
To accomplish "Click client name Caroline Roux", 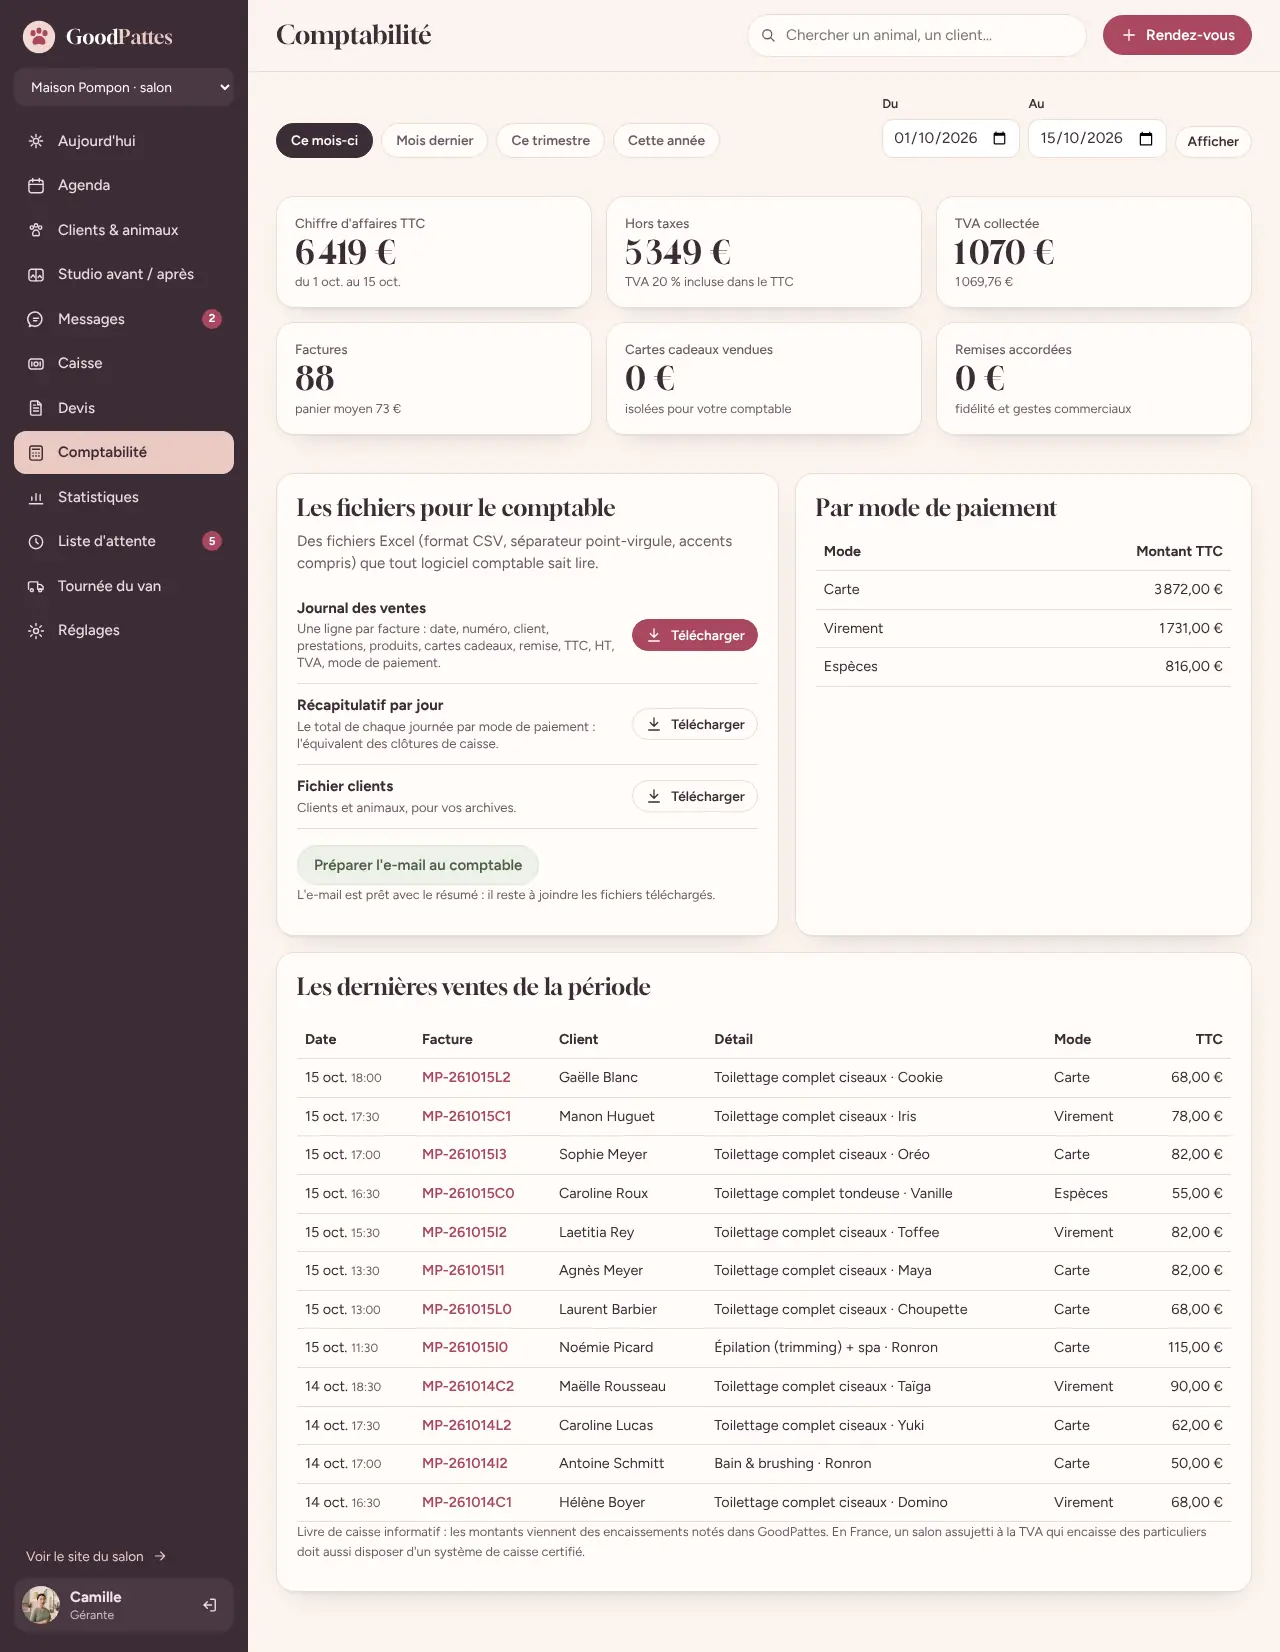I will (603, 1193).
